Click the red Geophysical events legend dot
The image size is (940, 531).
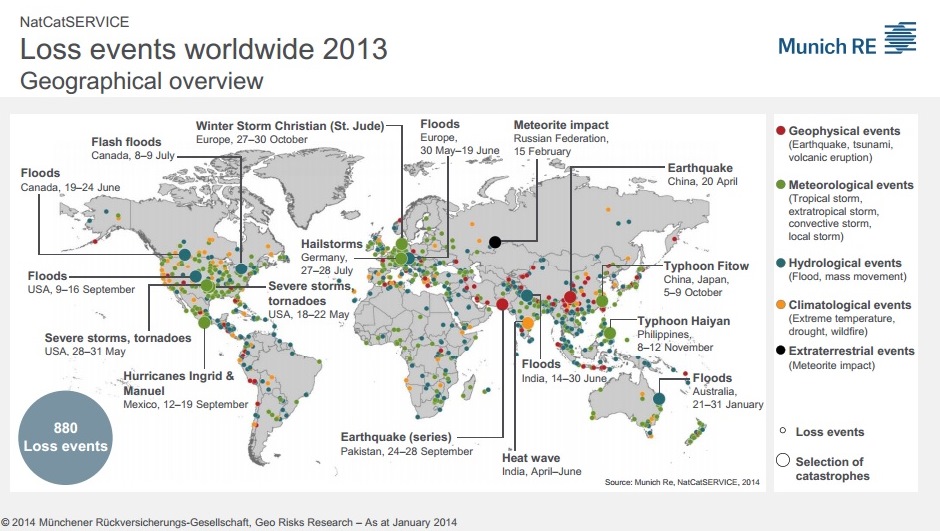point(781,131)
